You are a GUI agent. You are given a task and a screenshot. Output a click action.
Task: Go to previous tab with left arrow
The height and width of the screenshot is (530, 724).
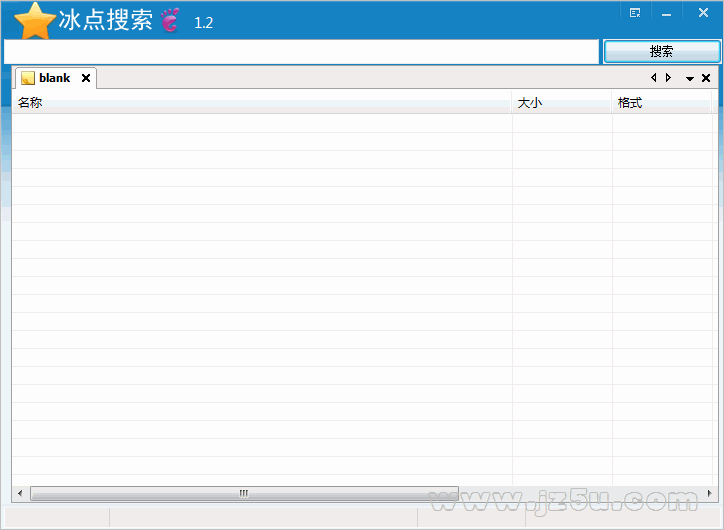point(653,78)
